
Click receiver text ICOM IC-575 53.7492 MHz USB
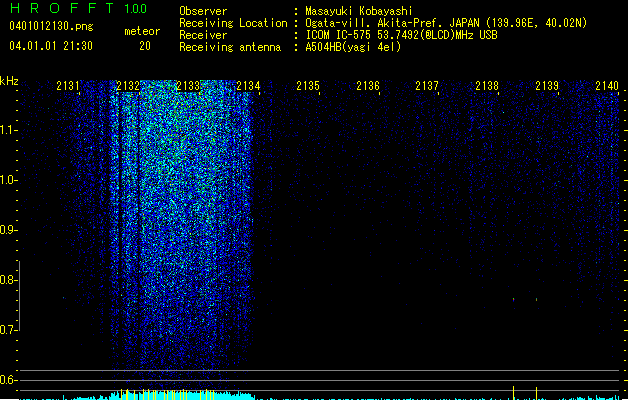click(401, 35)
